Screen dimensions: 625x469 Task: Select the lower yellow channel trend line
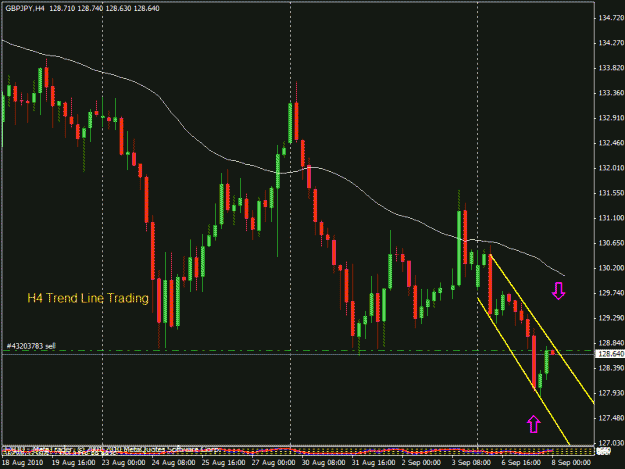tap(523, 371)
